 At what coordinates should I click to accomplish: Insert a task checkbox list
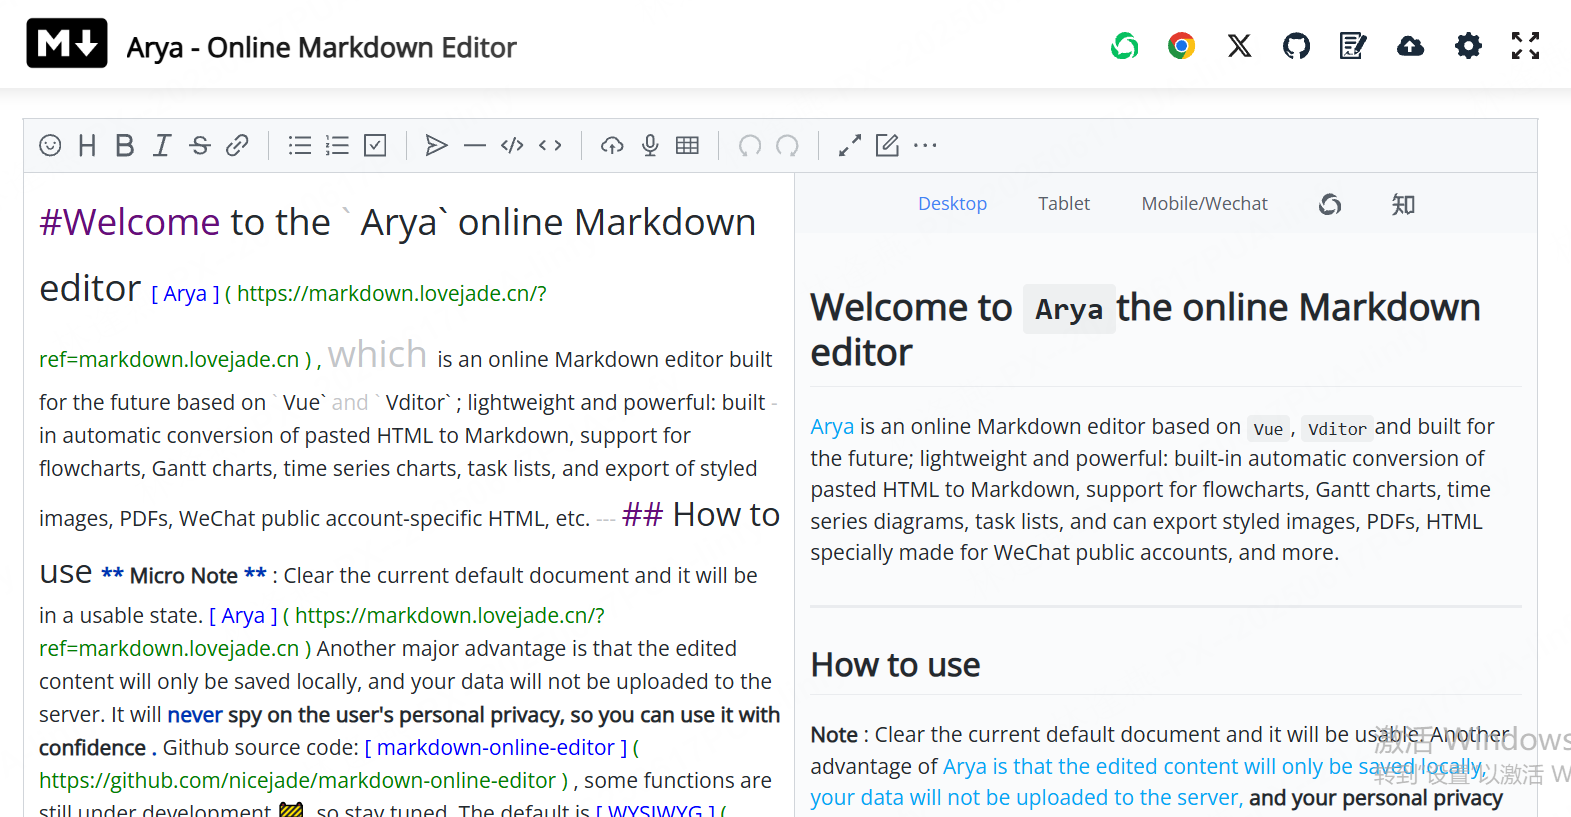pyautogui.click(x=375, y=146)
